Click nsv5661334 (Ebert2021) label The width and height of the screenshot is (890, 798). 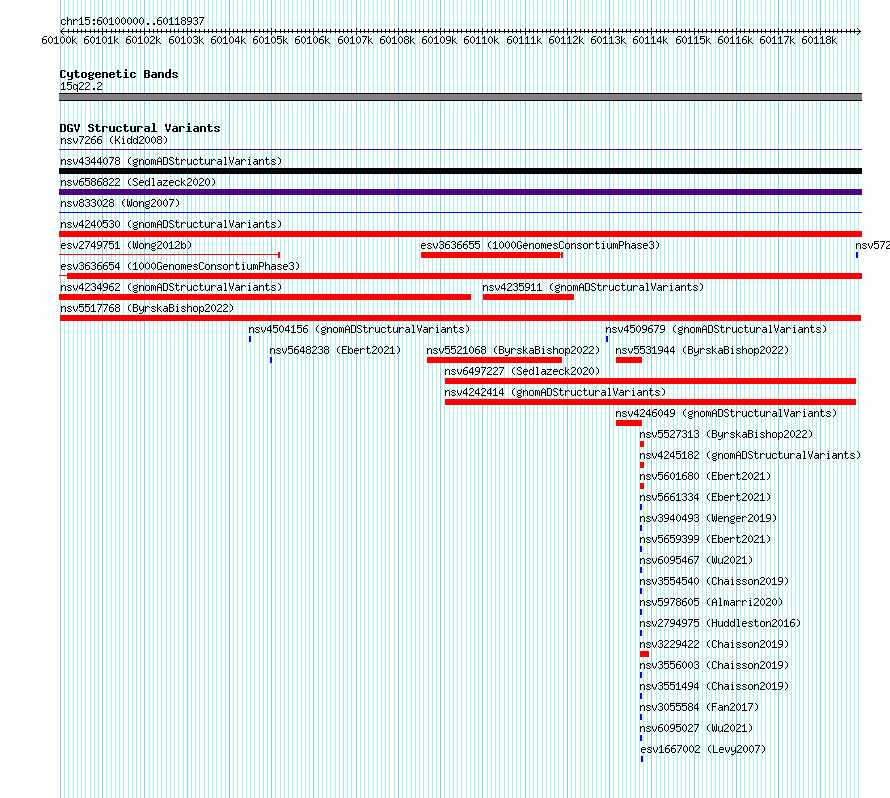tap(706, 497)
